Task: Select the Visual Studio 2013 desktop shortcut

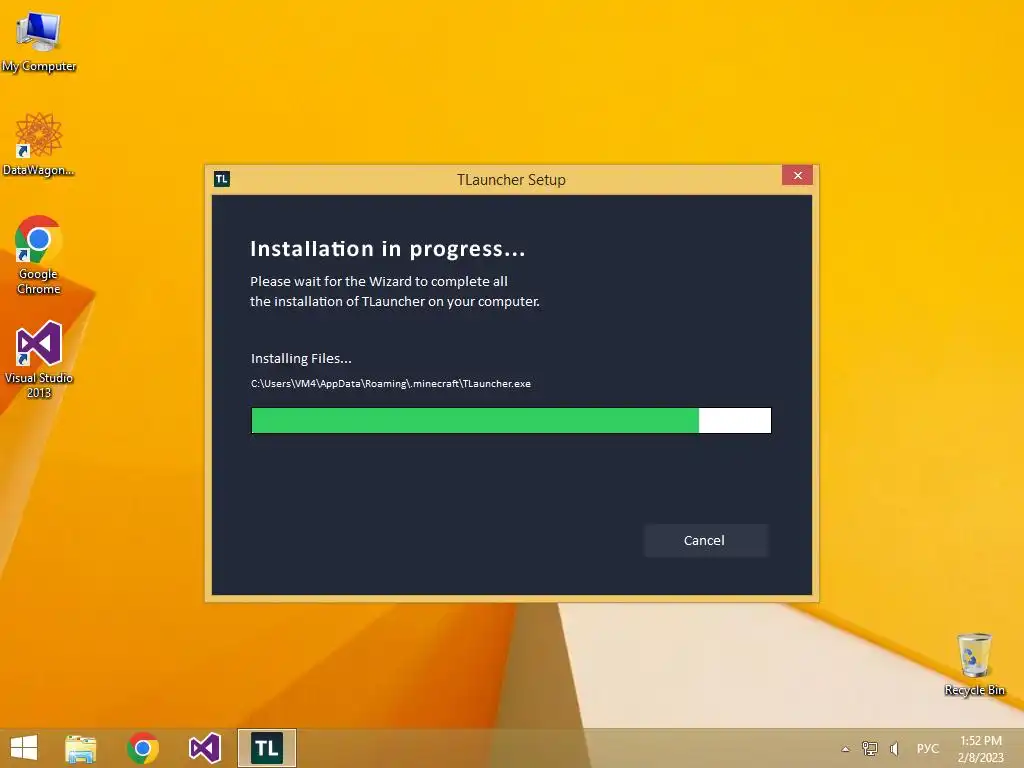Action: click(39, 359)
